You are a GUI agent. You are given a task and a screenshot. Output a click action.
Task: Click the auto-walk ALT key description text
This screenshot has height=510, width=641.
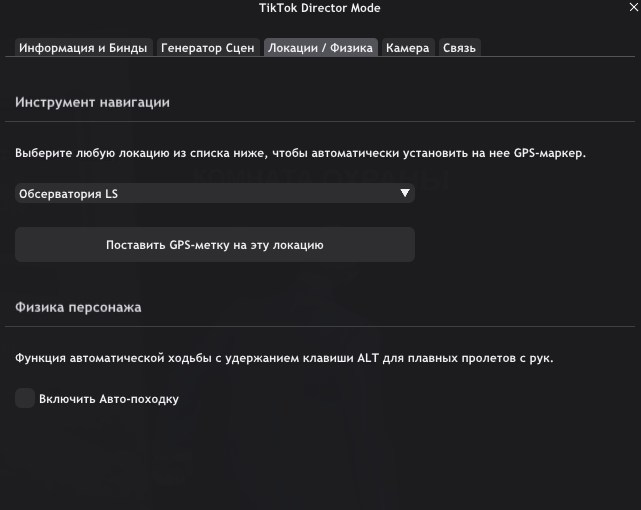pos(284,358)
